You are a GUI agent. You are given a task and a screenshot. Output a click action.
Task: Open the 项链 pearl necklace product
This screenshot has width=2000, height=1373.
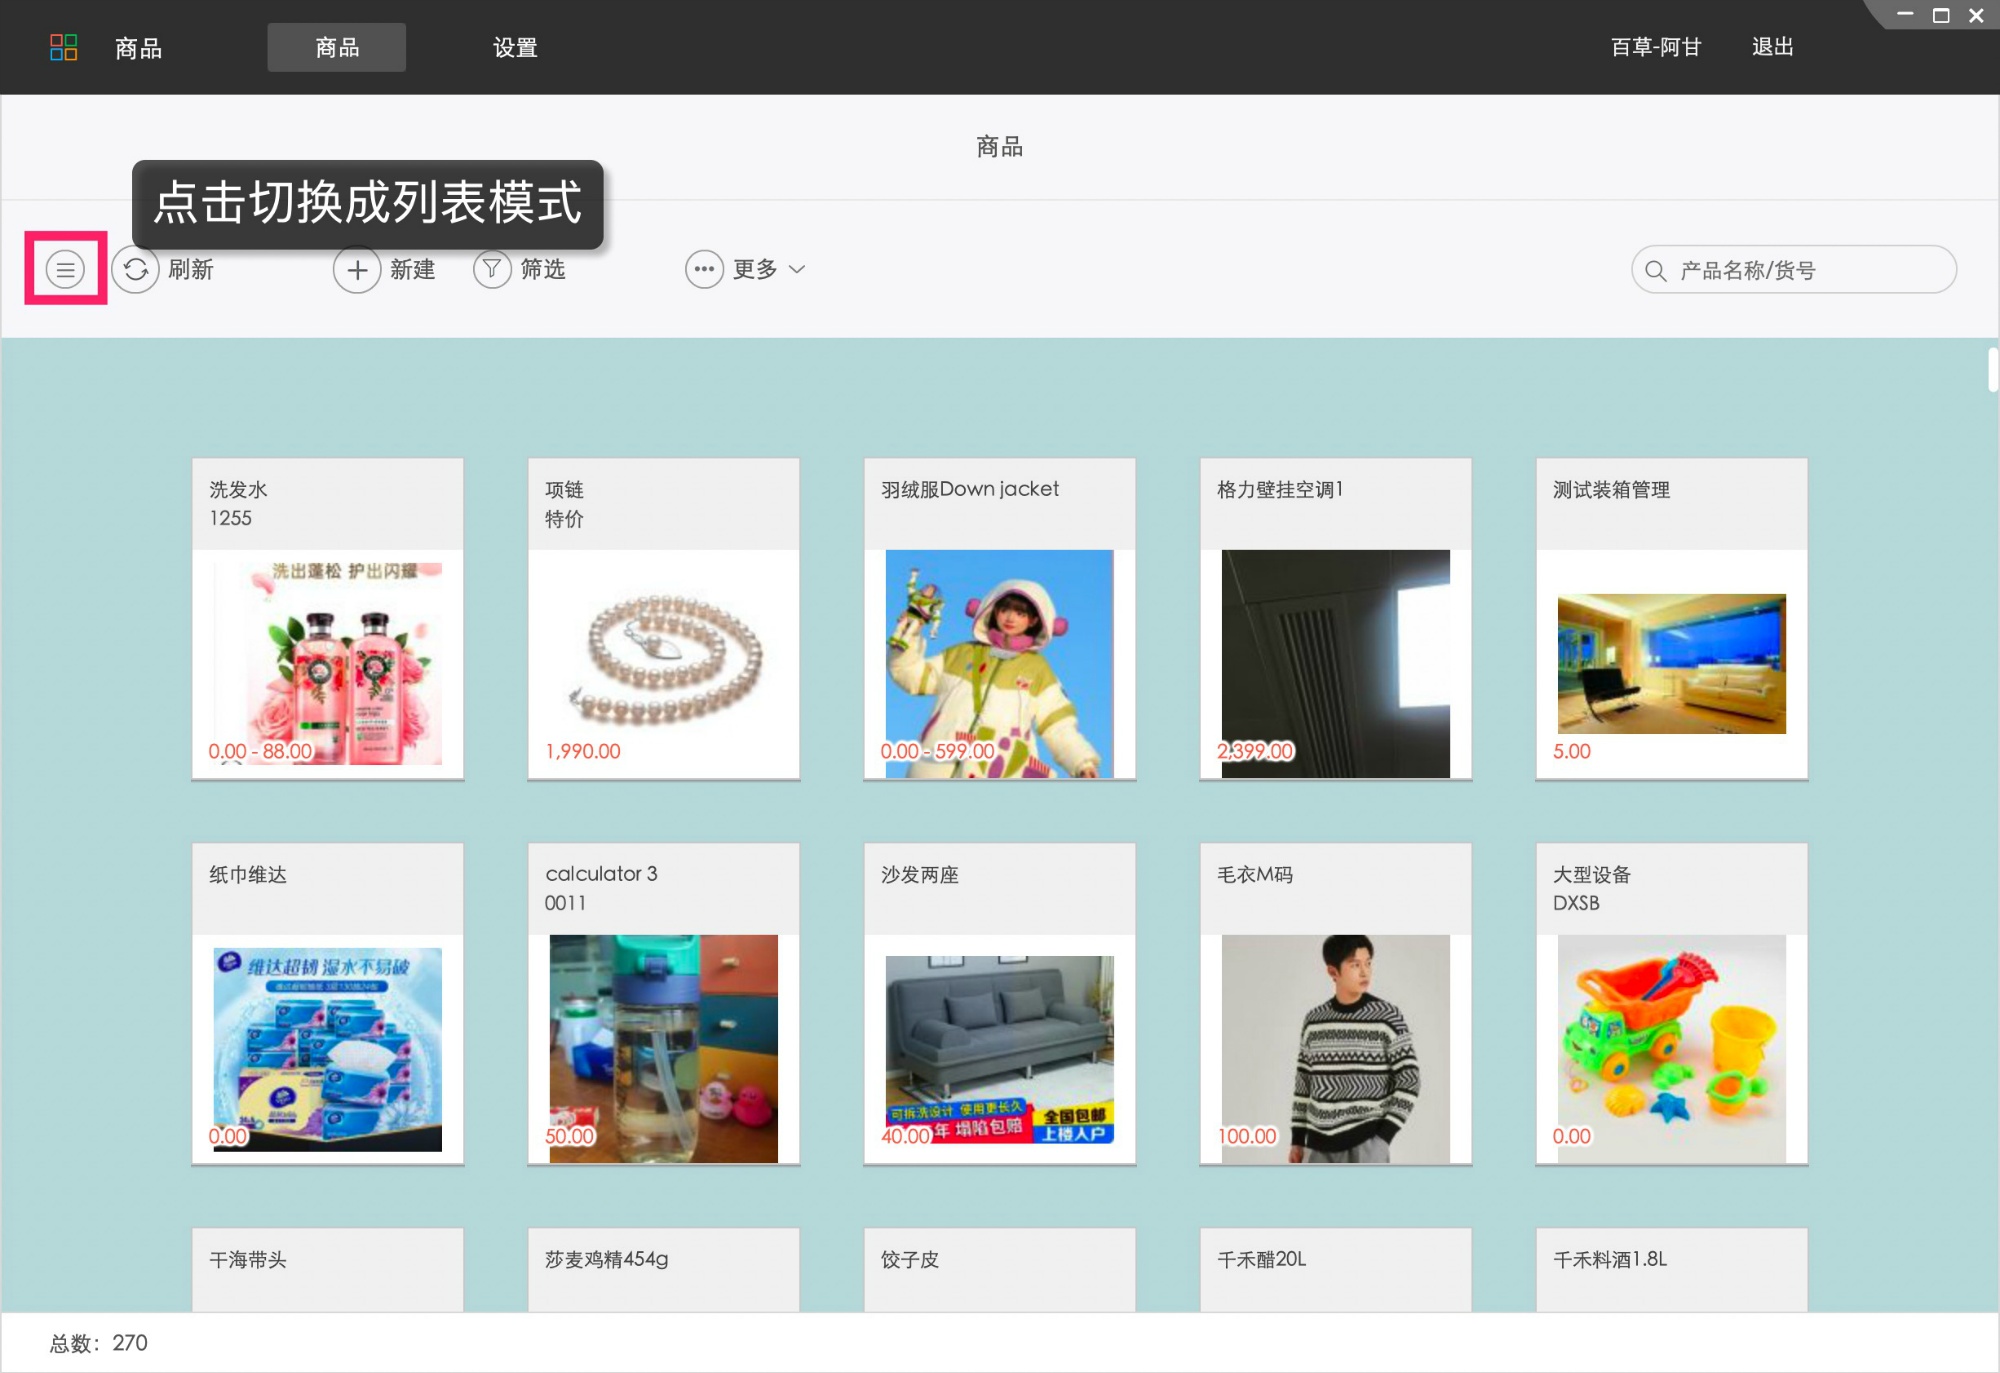point(663,655)
